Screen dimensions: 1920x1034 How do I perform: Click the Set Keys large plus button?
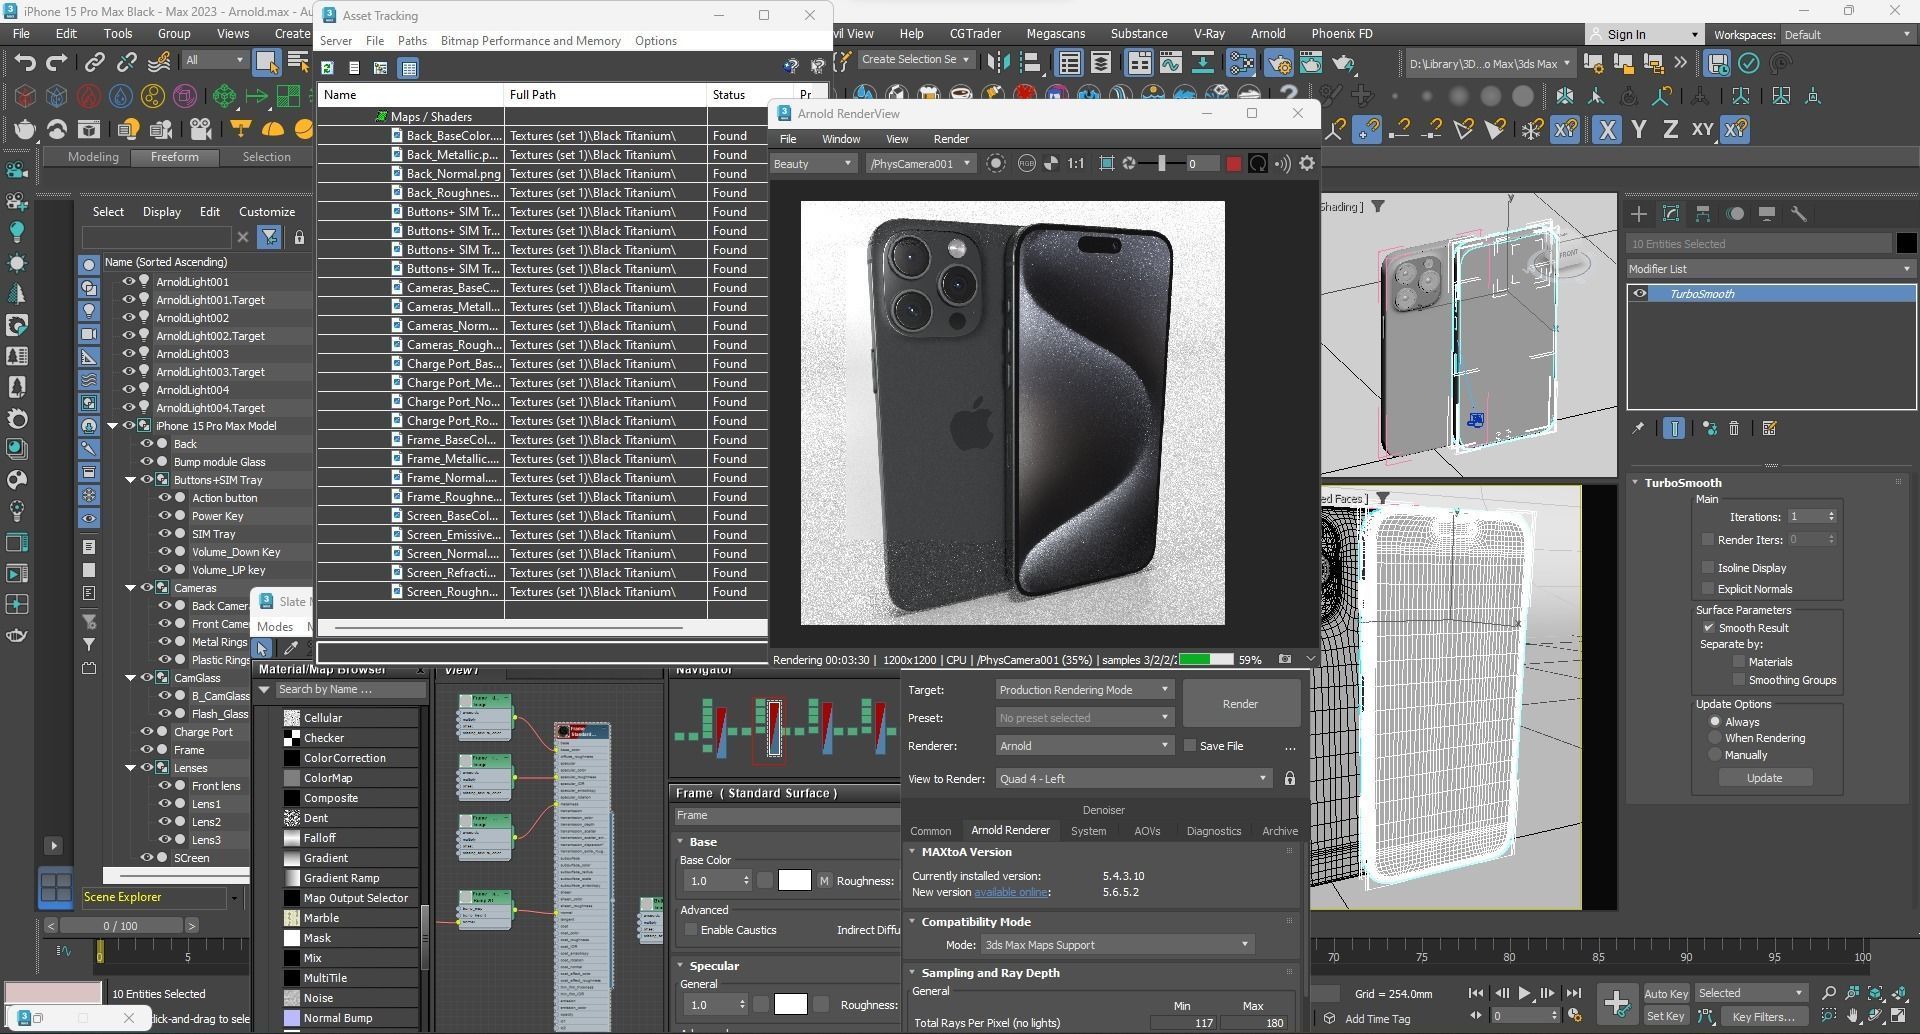tap(1616, 1003)
